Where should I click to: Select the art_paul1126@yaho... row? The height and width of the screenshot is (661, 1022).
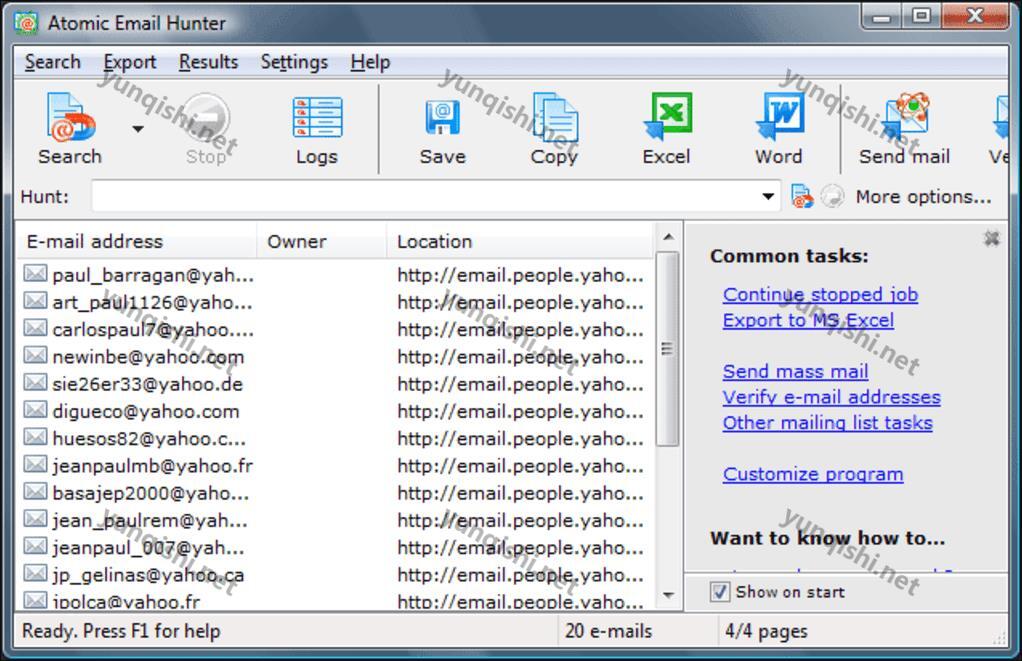[334, 302]
